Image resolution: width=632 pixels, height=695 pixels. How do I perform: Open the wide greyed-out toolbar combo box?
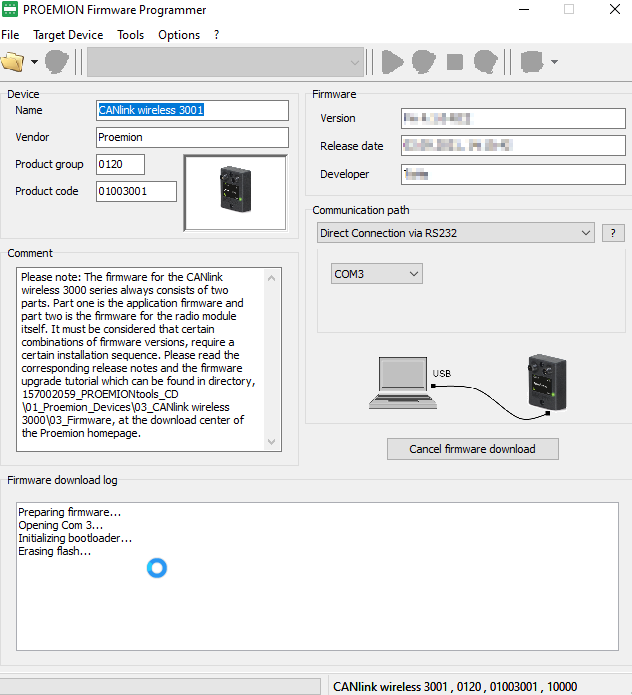[x=225, y=62]
